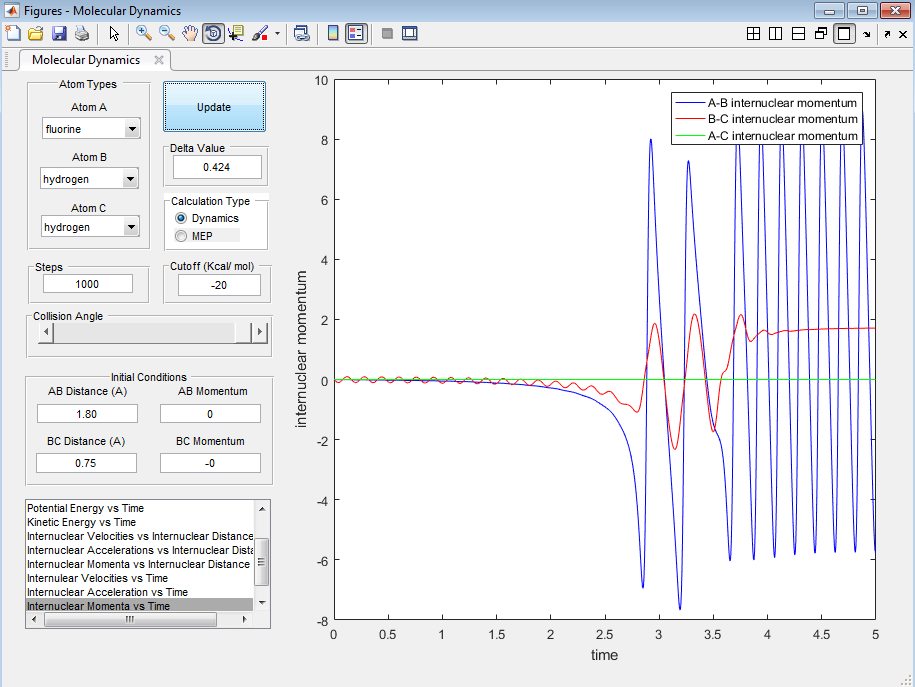915x687 pixels.
Task: Open the Atom A dropdown
Action: (131, 129)
